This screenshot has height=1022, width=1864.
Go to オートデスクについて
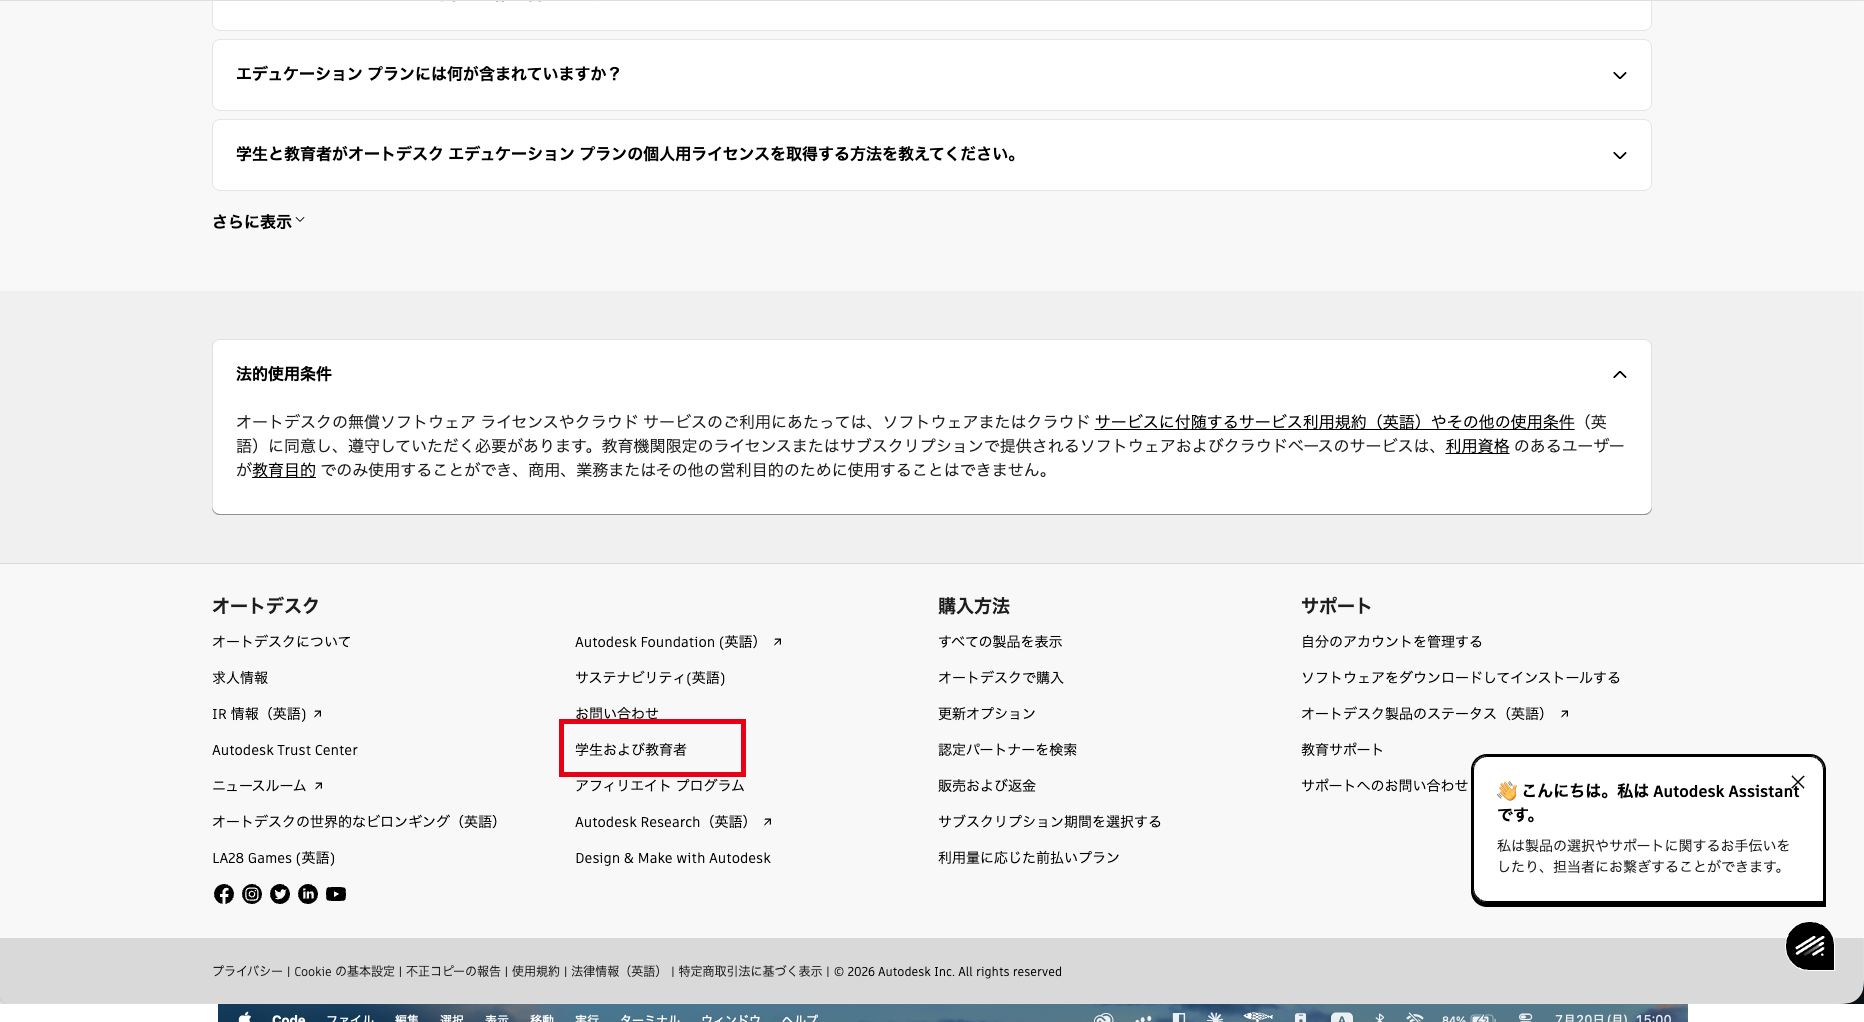click(281, 642)
